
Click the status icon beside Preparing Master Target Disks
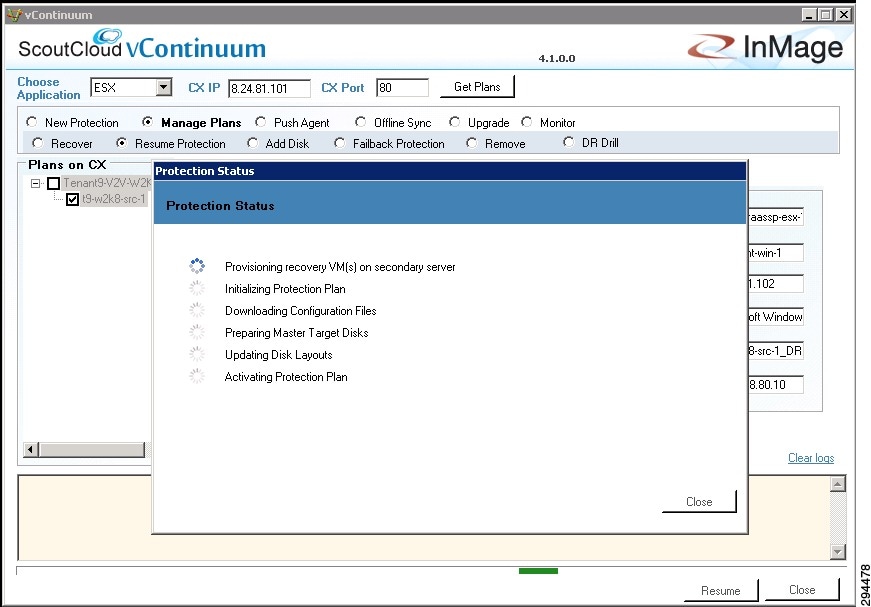click(x=197, y=332)
